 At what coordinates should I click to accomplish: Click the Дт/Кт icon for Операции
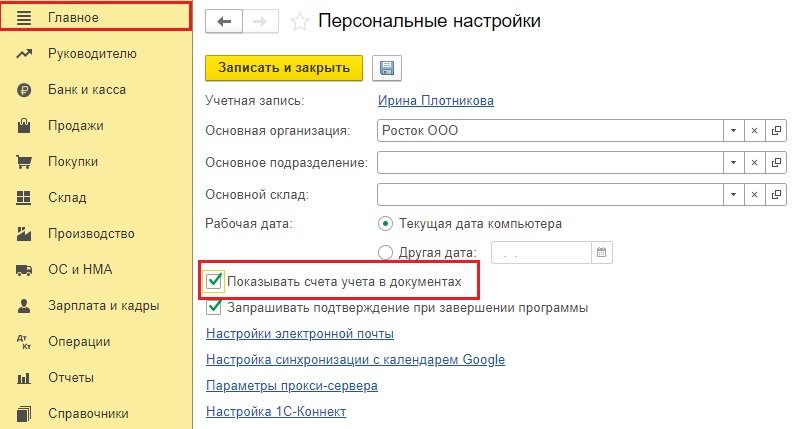[x=24, y=342]
